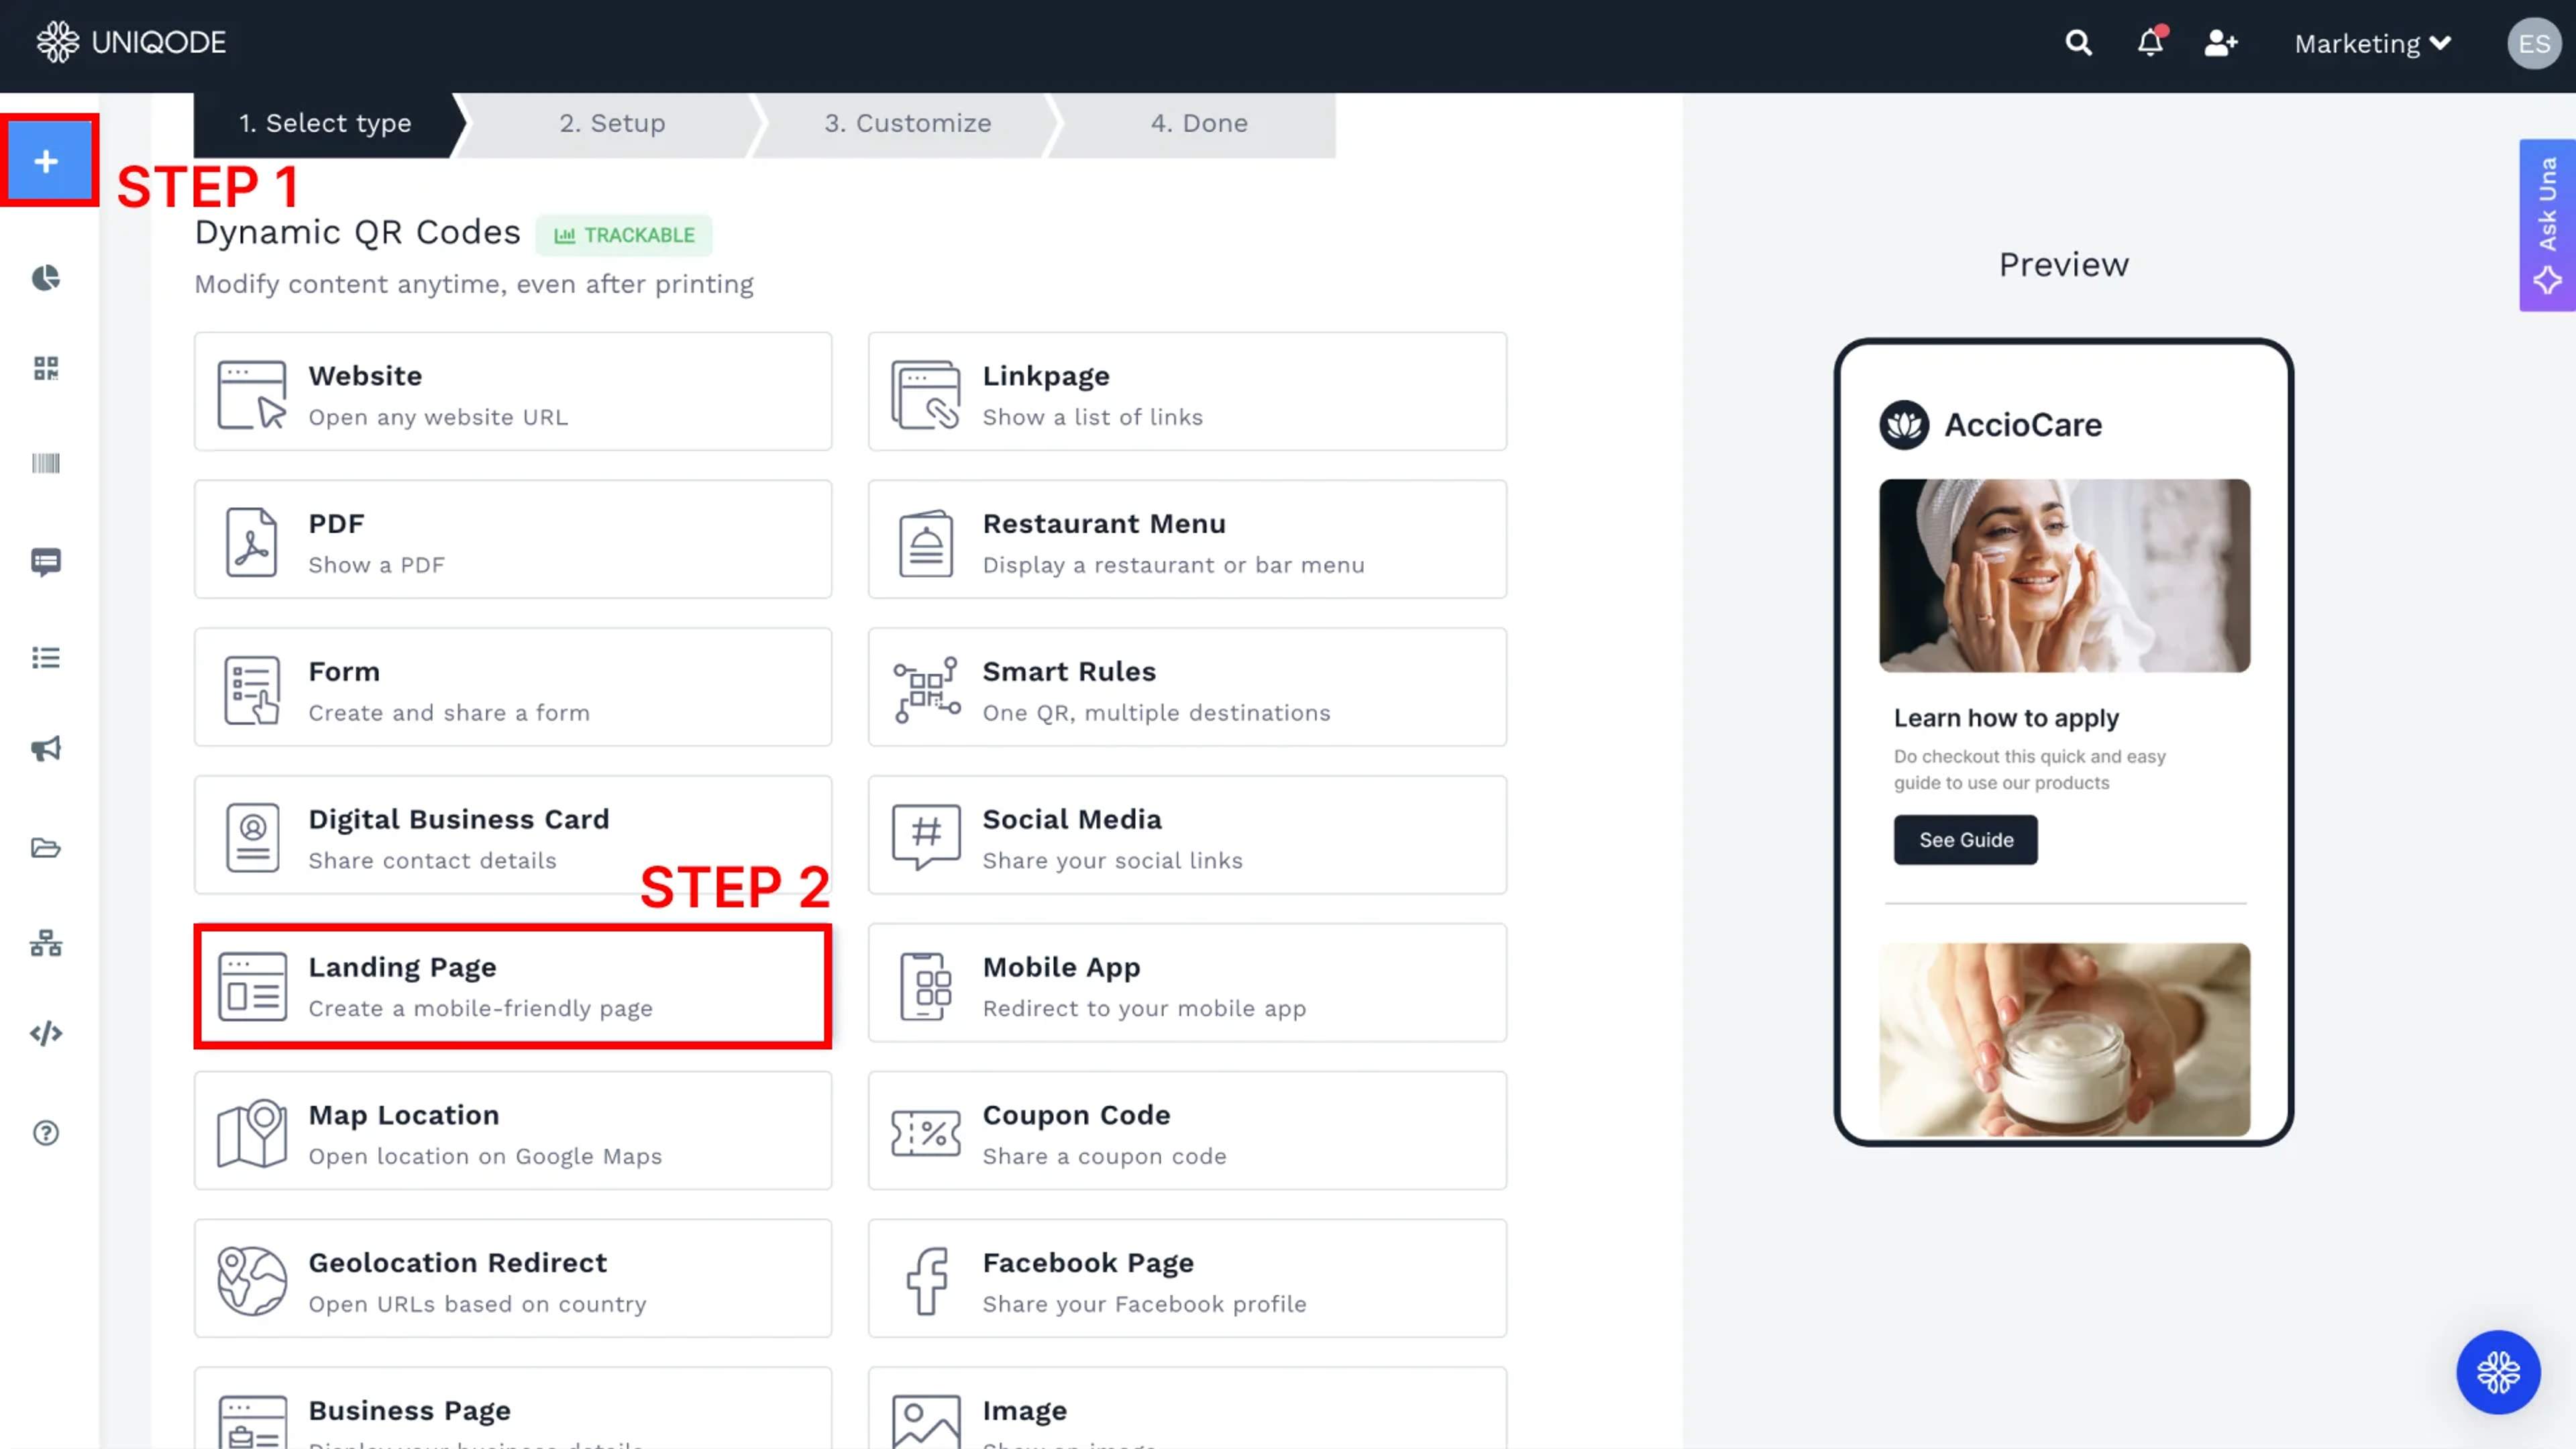Open megaphone campaigns sidebar icon
This screenshot has height=1449, width=2576.
pos(46,749)
